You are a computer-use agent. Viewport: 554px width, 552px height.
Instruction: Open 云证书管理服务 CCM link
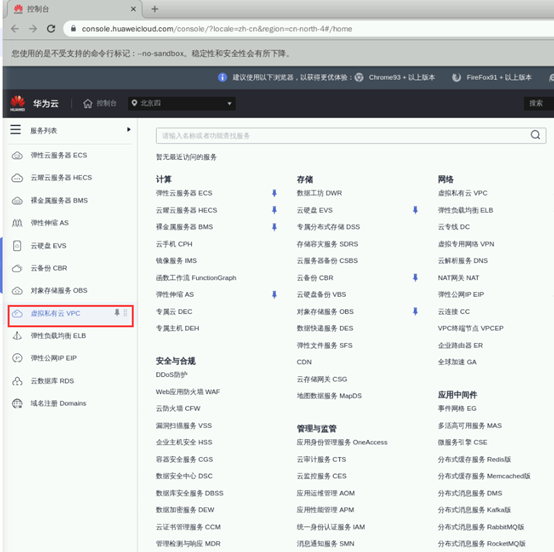click(x=188, y=527)
